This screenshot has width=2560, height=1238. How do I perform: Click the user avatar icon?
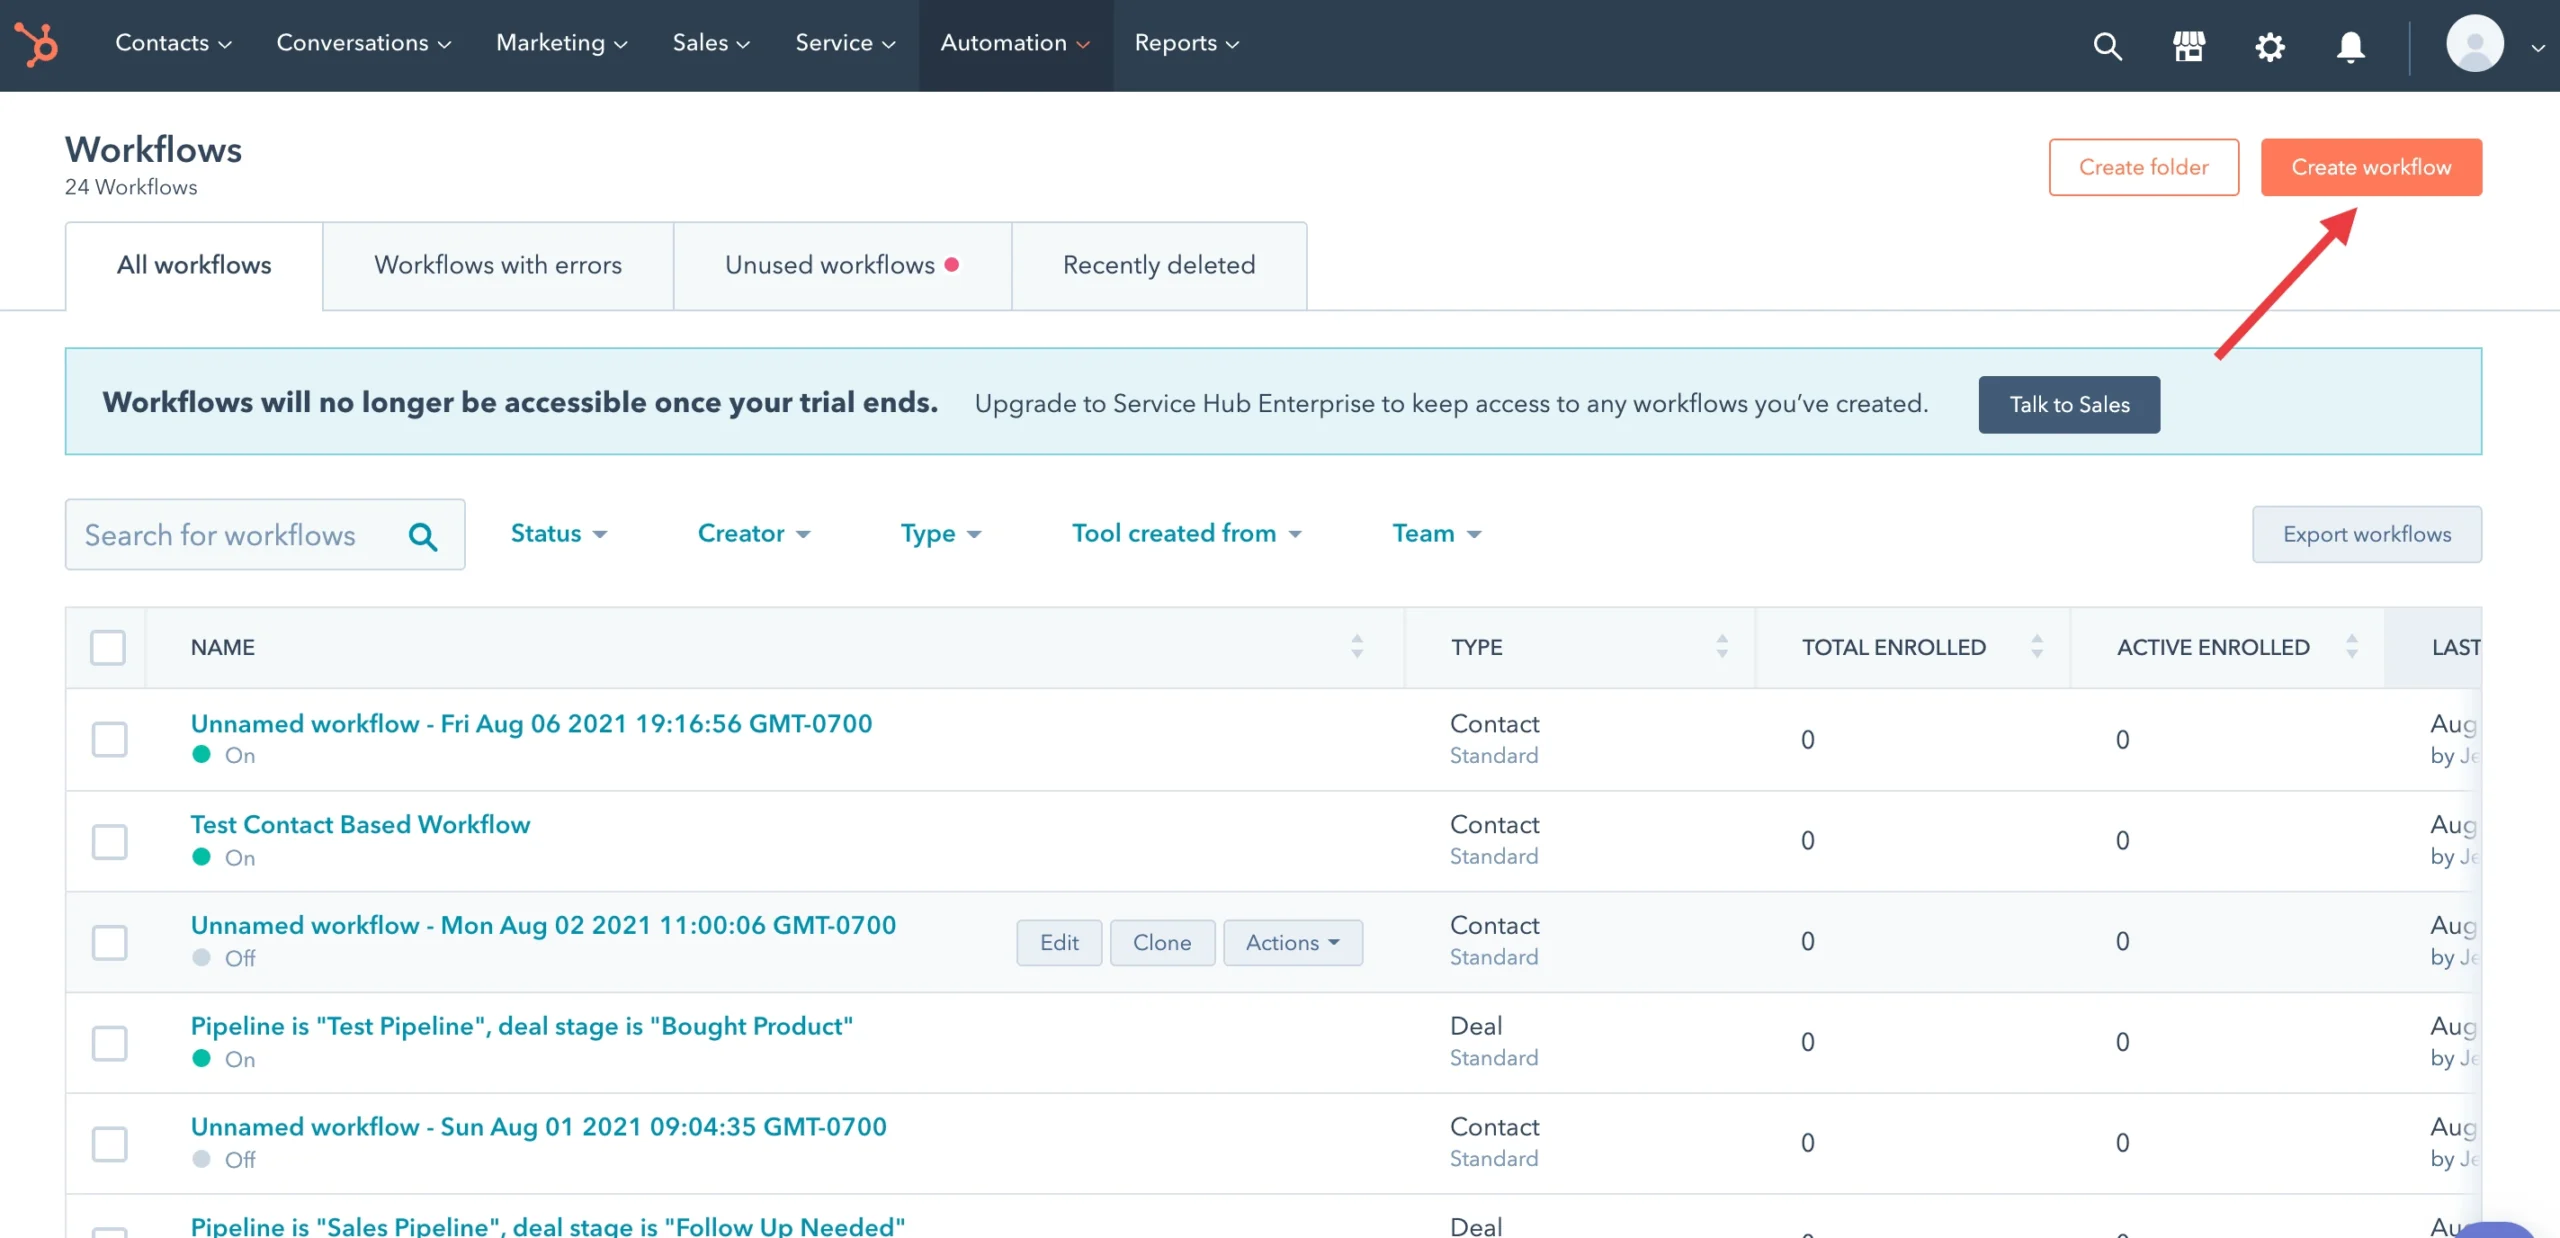pyautogui.click(x=2476, y=43)
